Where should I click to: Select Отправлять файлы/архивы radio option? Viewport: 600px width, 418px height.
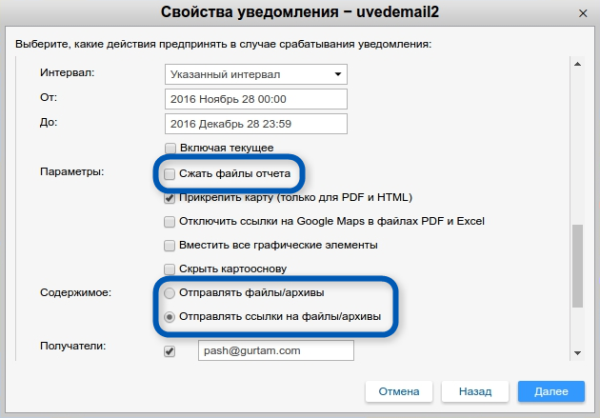point(169,293)
